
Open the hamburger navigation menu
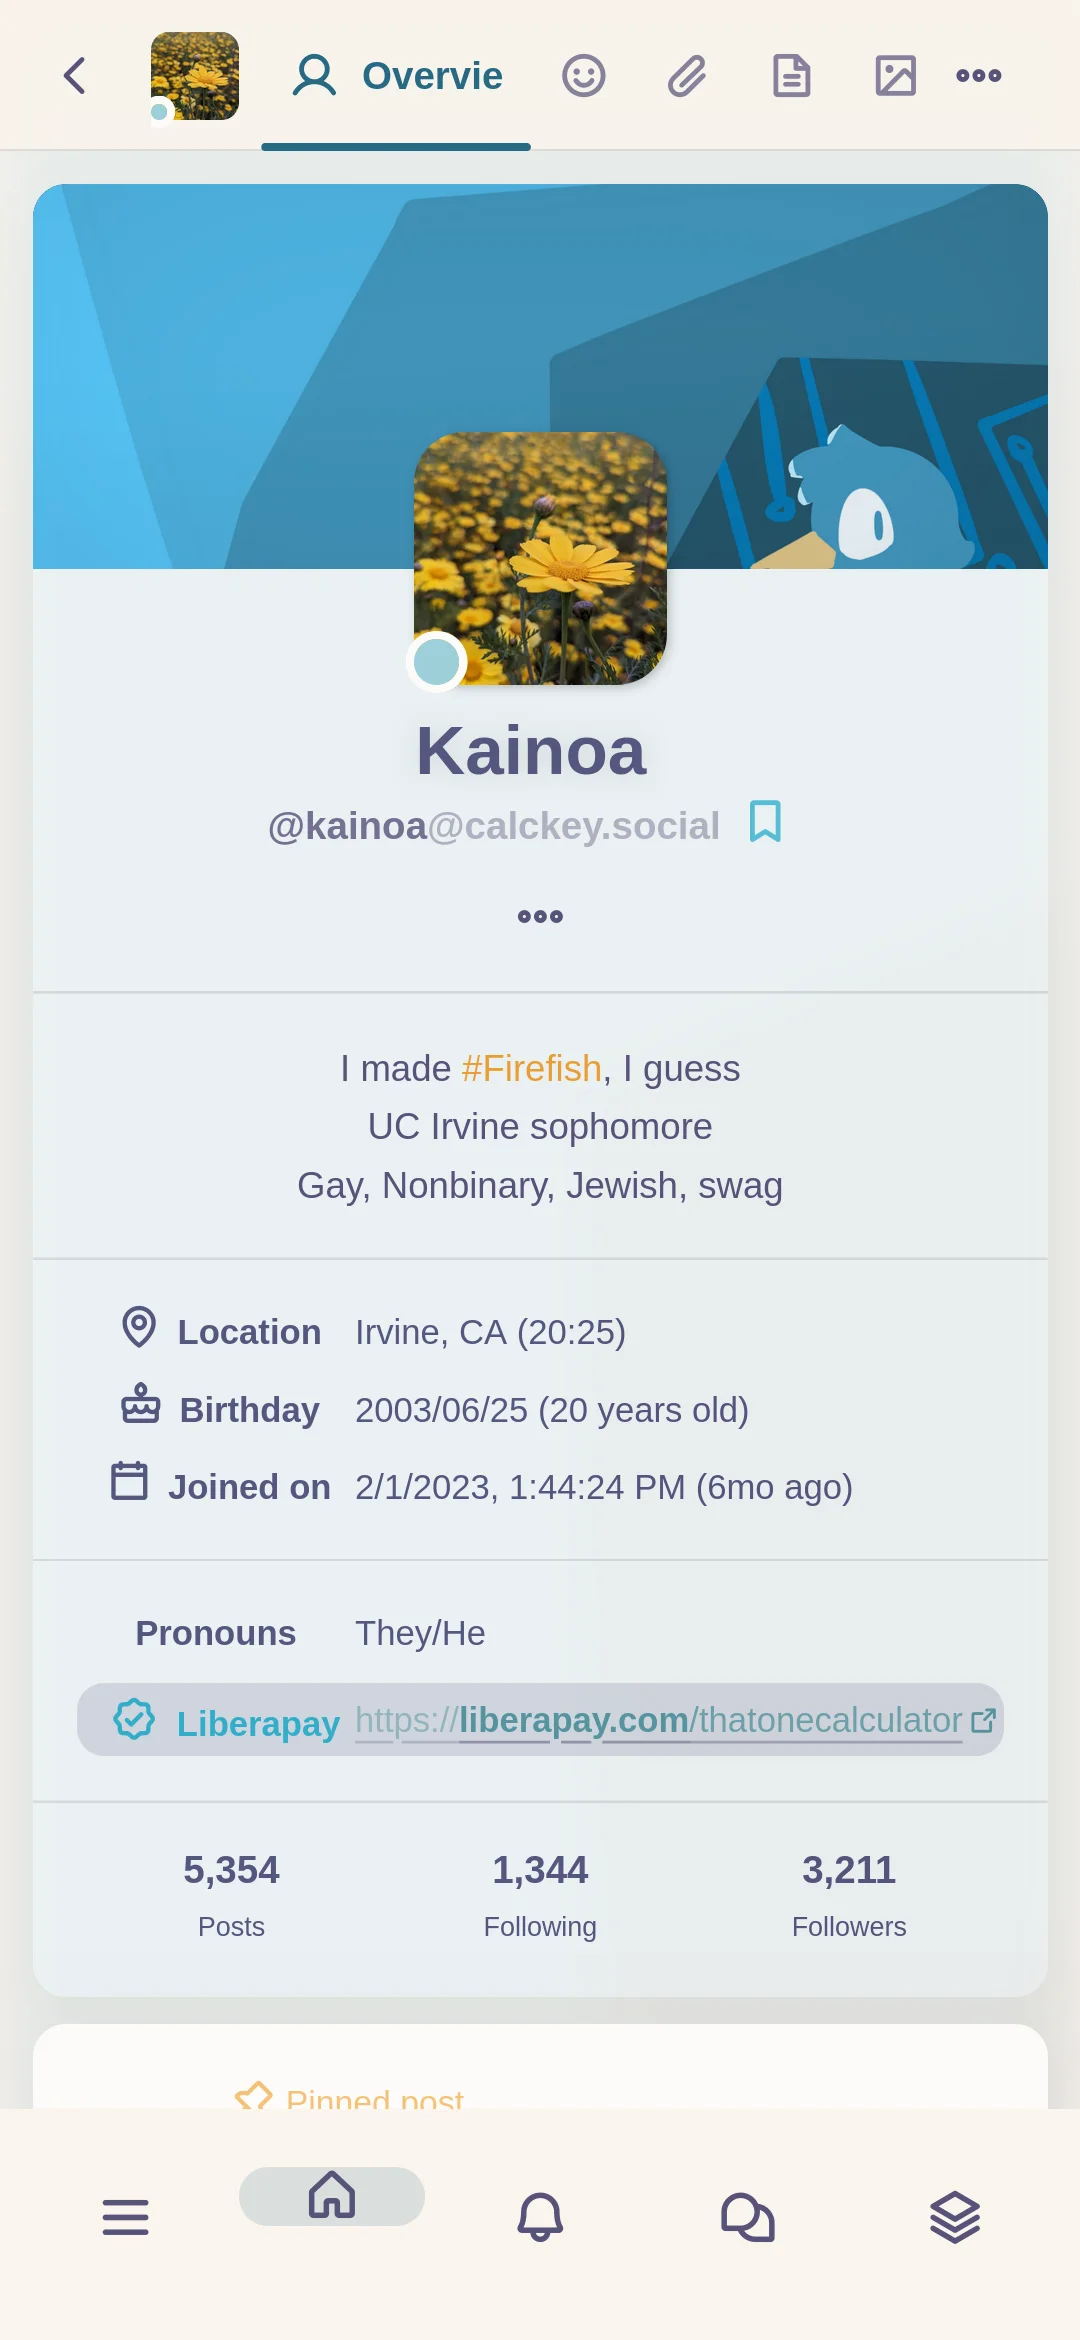pos(125,2216)
